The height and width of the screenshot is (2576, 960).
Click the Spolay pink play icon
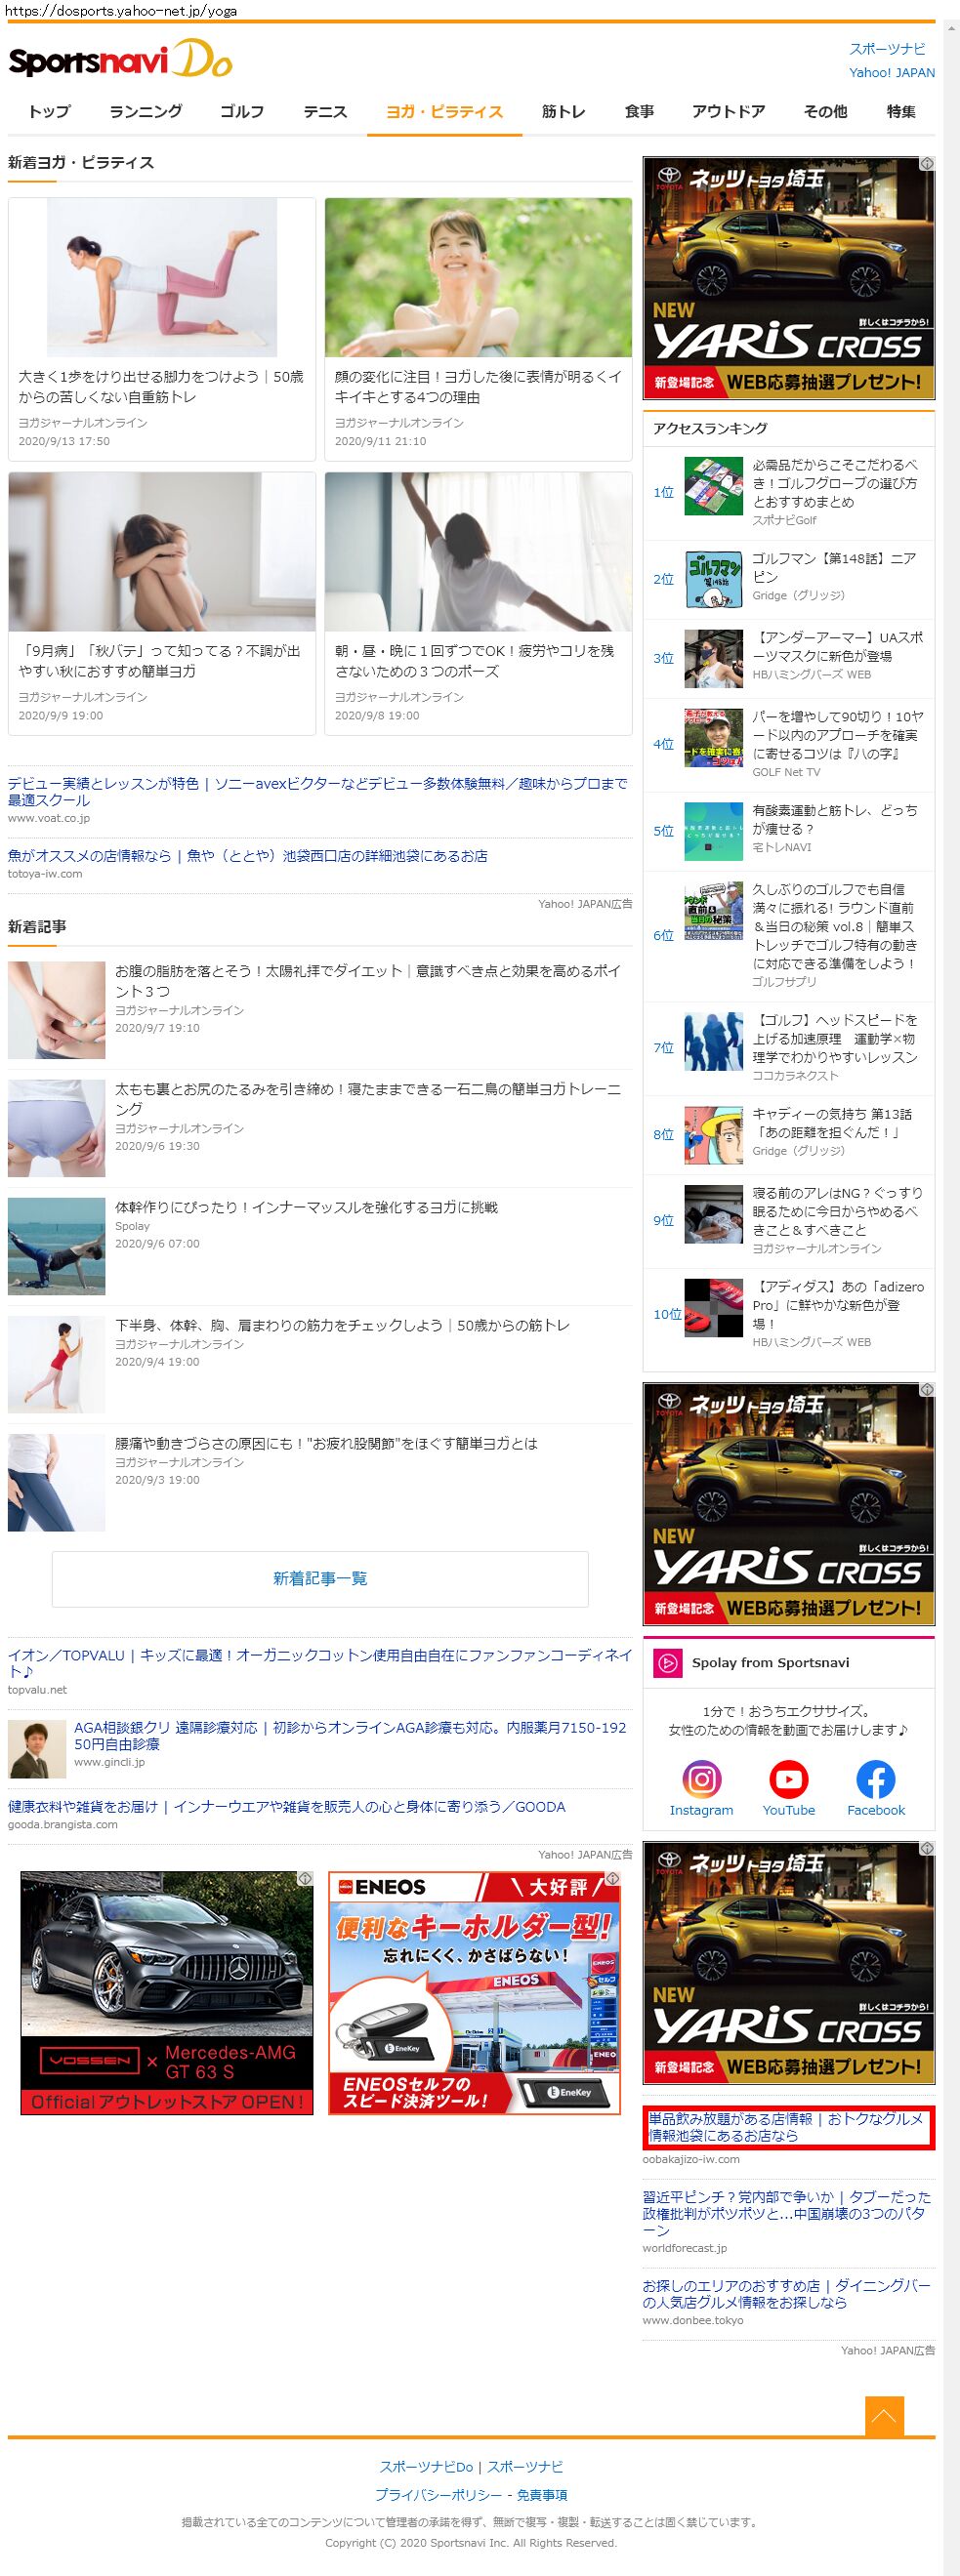click(667, 1662)
